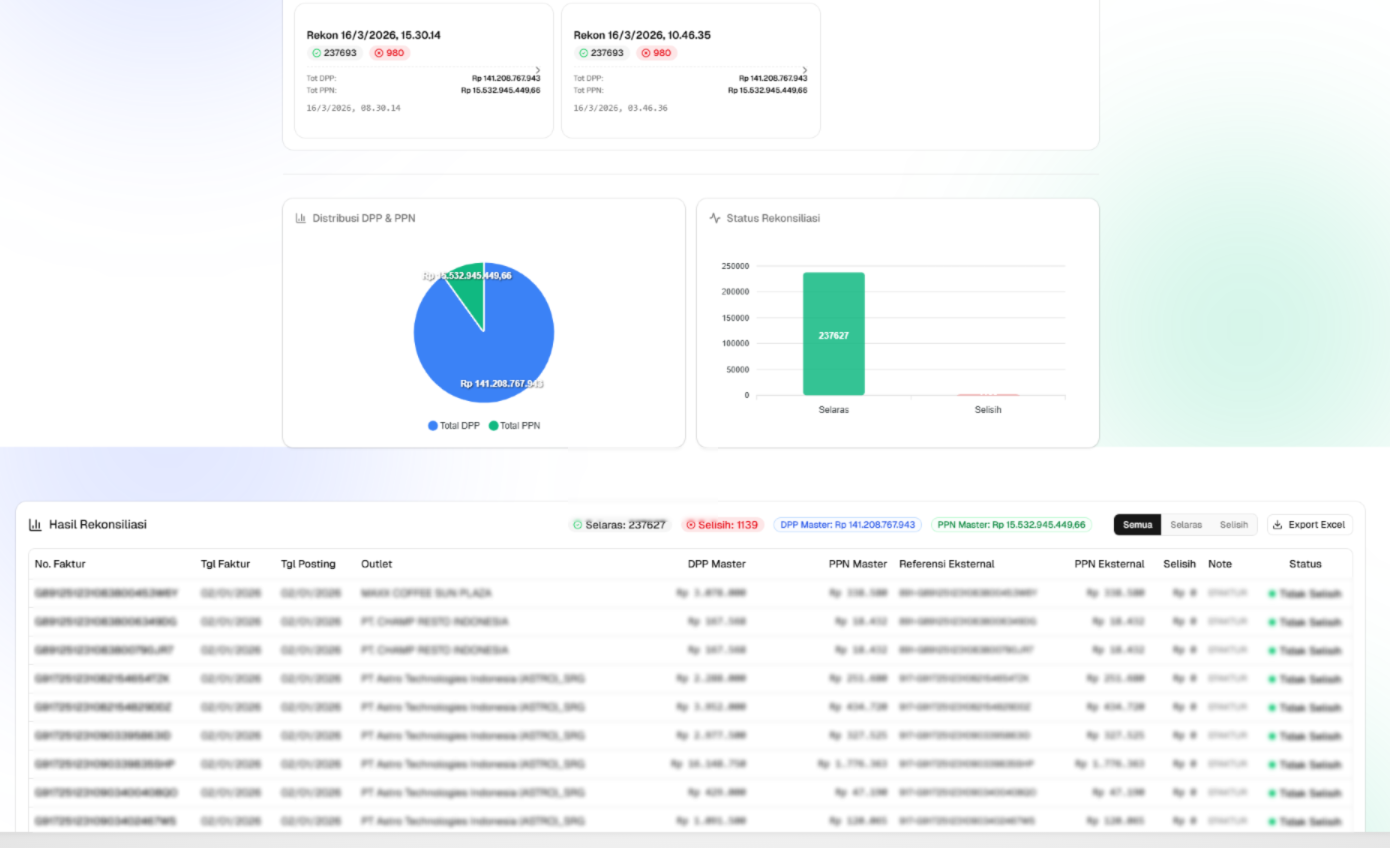Image resolution: width=1390 pixels, height=848 pixels.
Task: Click the chart icon next to "Hasil Rekonsiliasi"
Action: [x=36, y=524]
